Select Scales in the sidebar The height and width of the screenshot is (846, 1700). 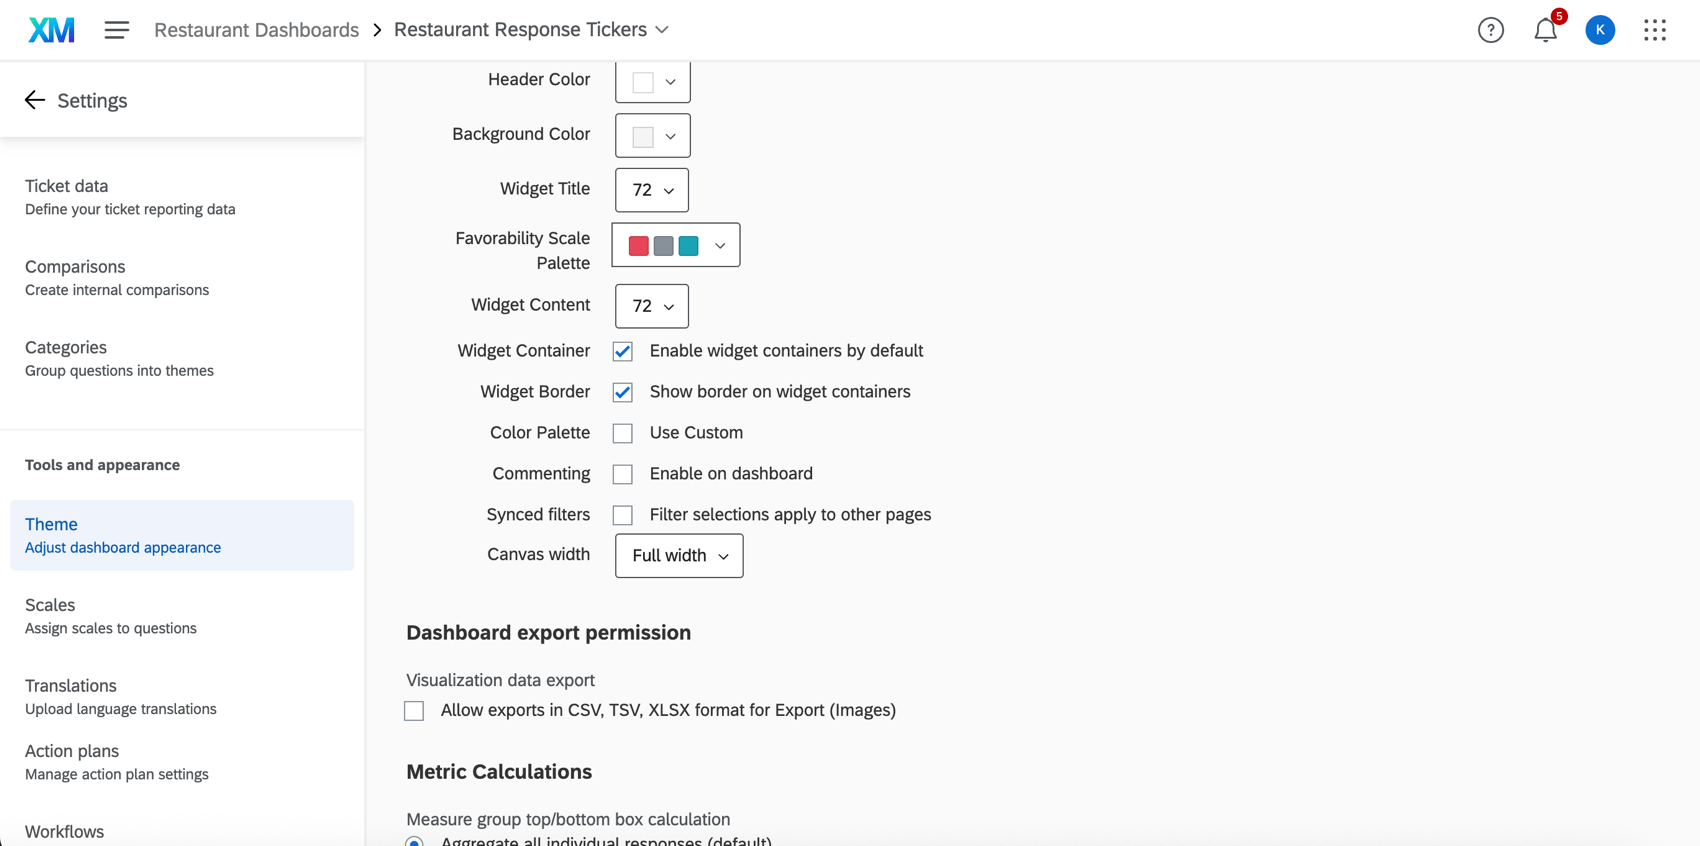[x=50, y=605]
